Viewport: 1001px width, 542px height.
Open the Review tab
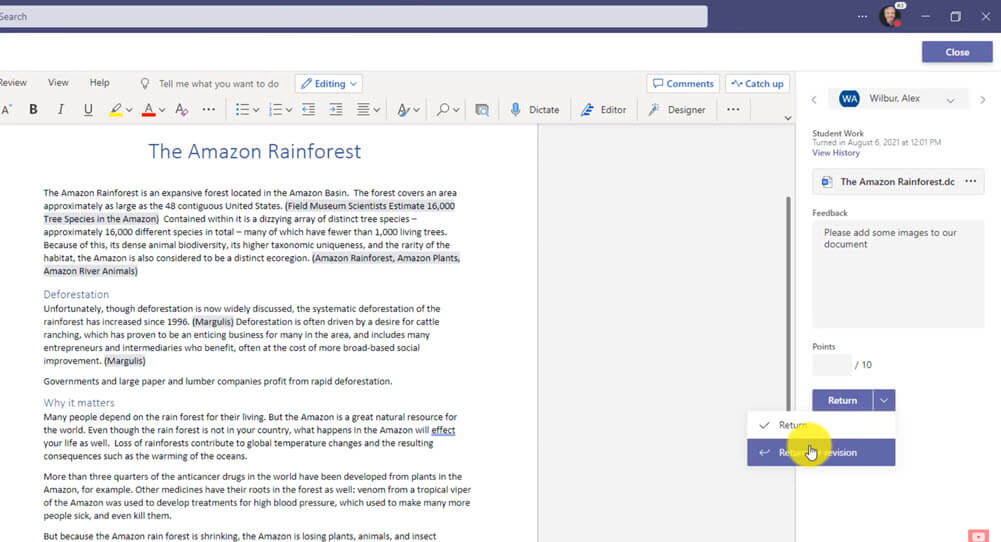point(13,82)
